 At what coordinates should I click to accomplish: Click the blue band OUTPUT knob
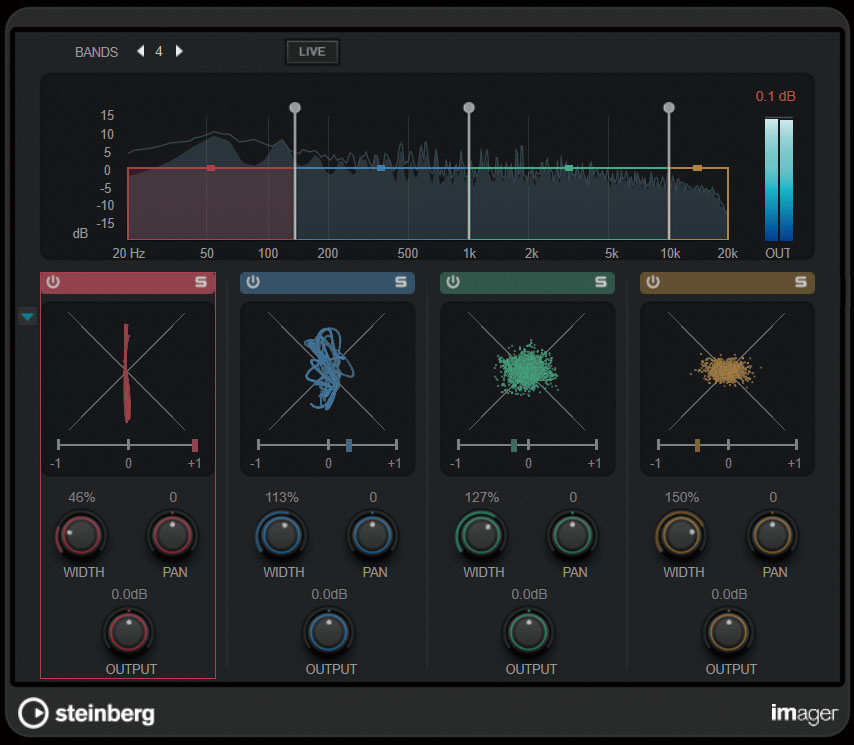click(x=328, y=632)
